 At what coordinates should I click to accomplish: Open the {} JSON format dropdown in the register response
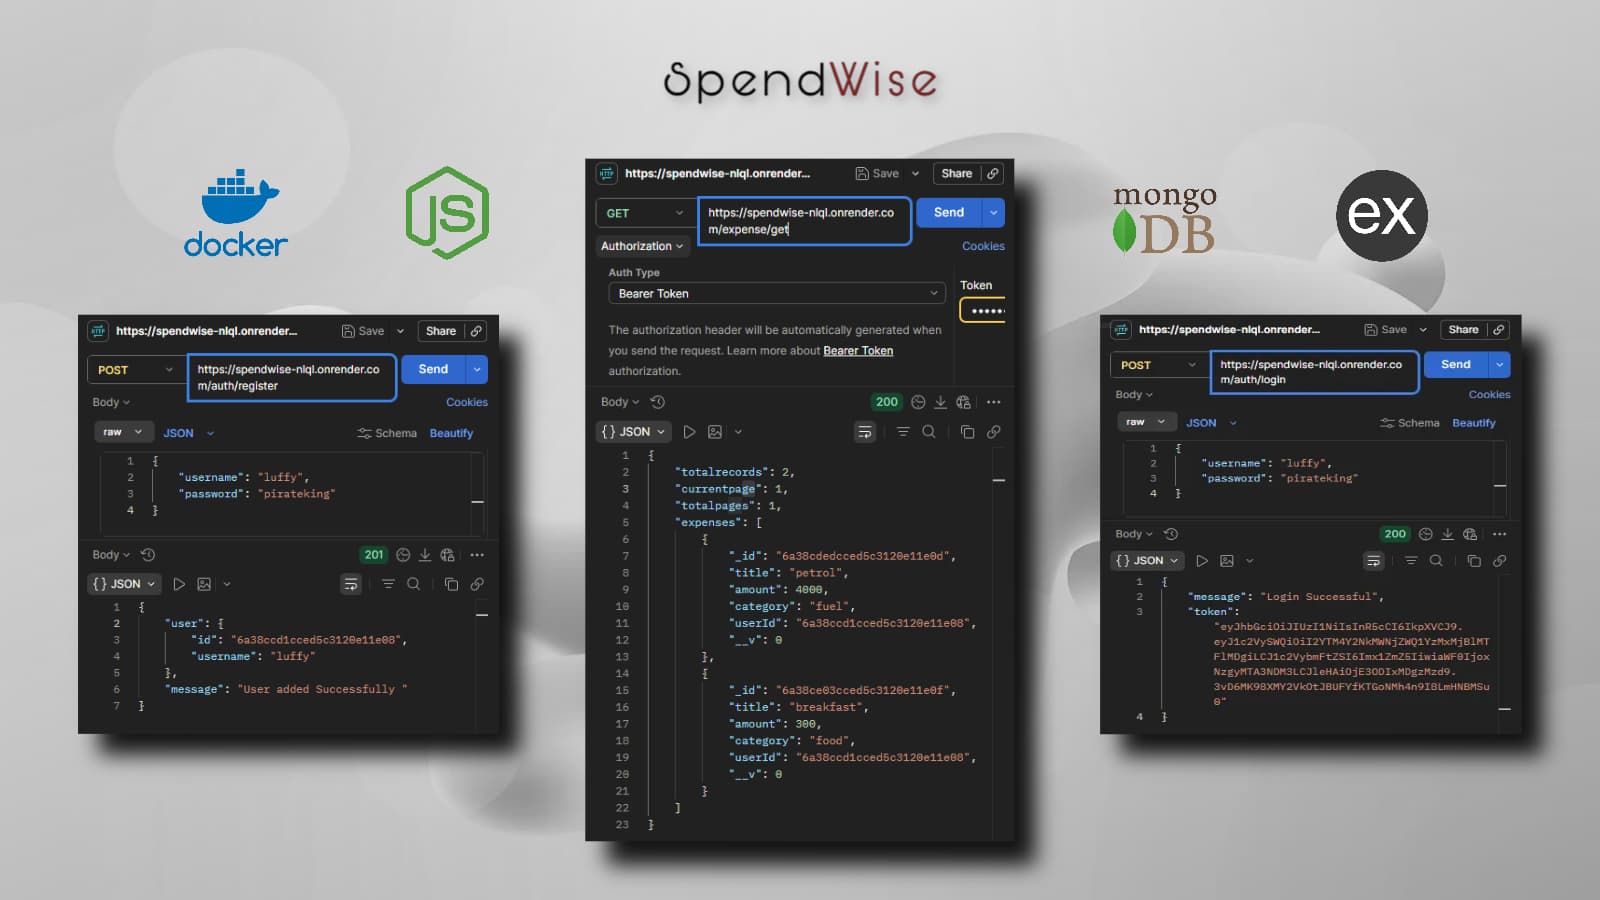[x=124, y=584]
